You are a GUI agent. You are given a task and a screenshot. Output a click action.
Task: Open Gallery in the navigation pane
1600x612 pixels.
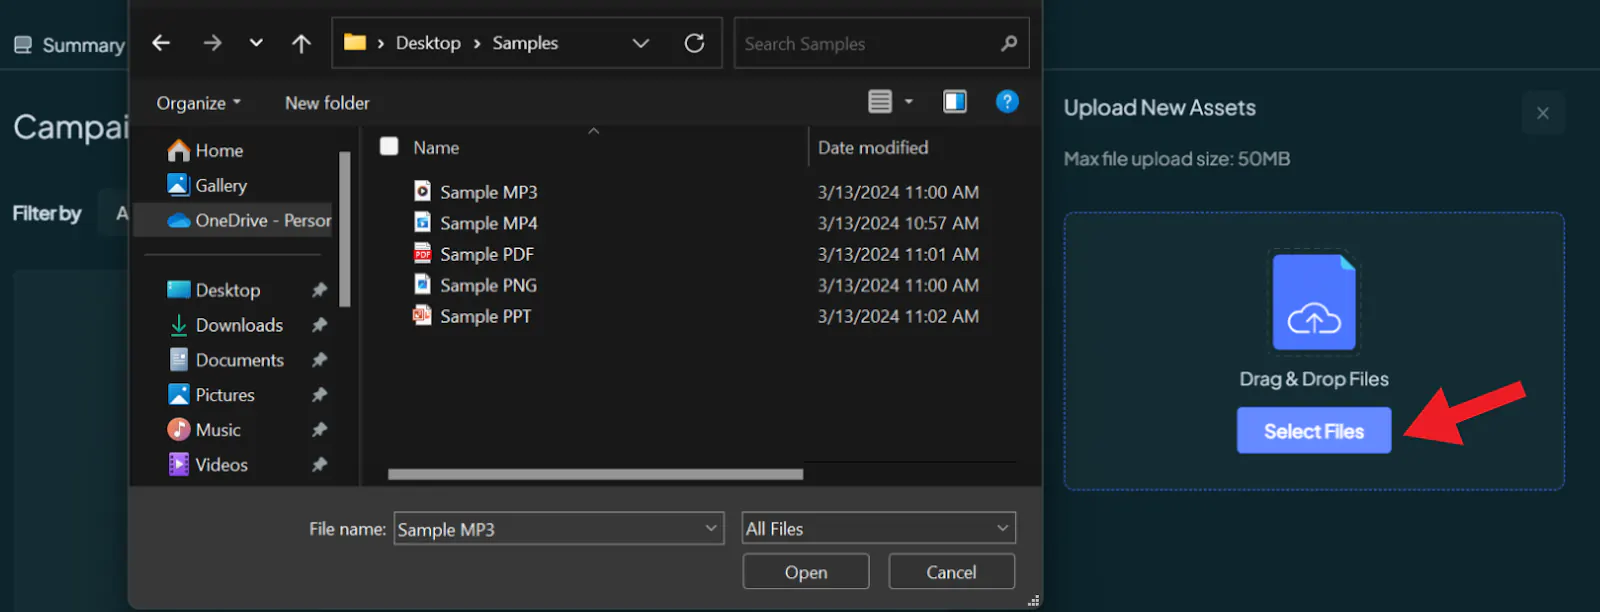click(208, 185)
